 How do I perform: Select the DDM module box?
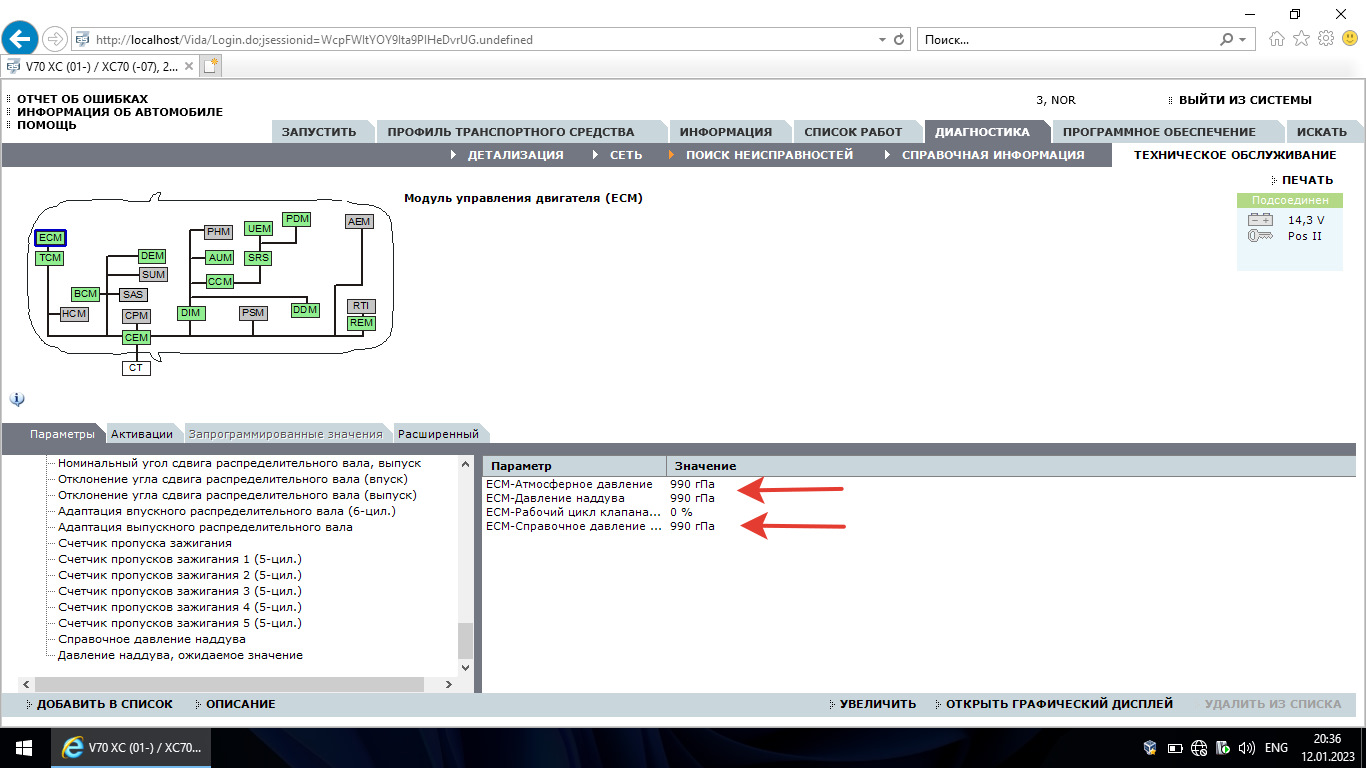tap(305, 310)
